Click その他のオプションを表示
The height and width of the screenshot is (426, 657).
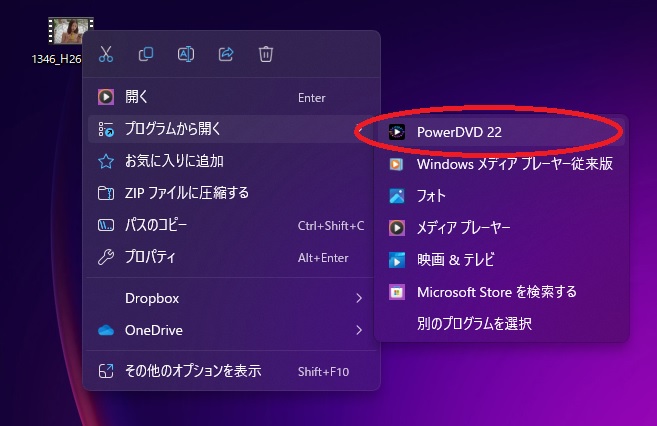tap(231, 371)
